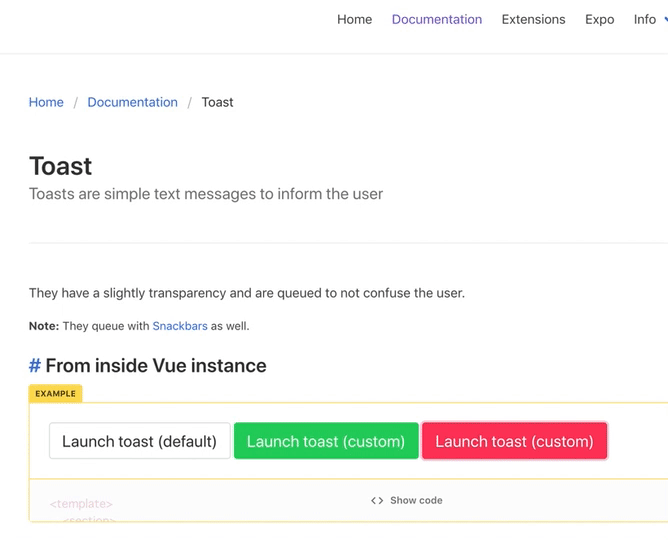The width and height of the screenshot is (668, 540).
Task: Navigate to the Expo page
Action: click(600, 19)
